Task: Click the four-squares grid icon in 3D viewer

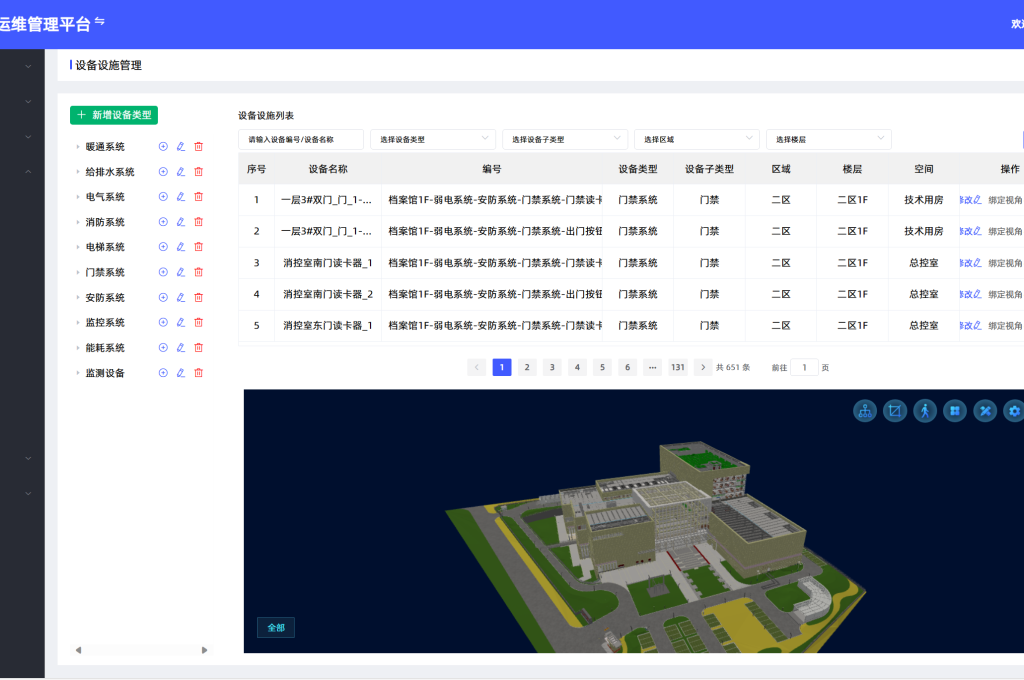Action: pos(955,411)
